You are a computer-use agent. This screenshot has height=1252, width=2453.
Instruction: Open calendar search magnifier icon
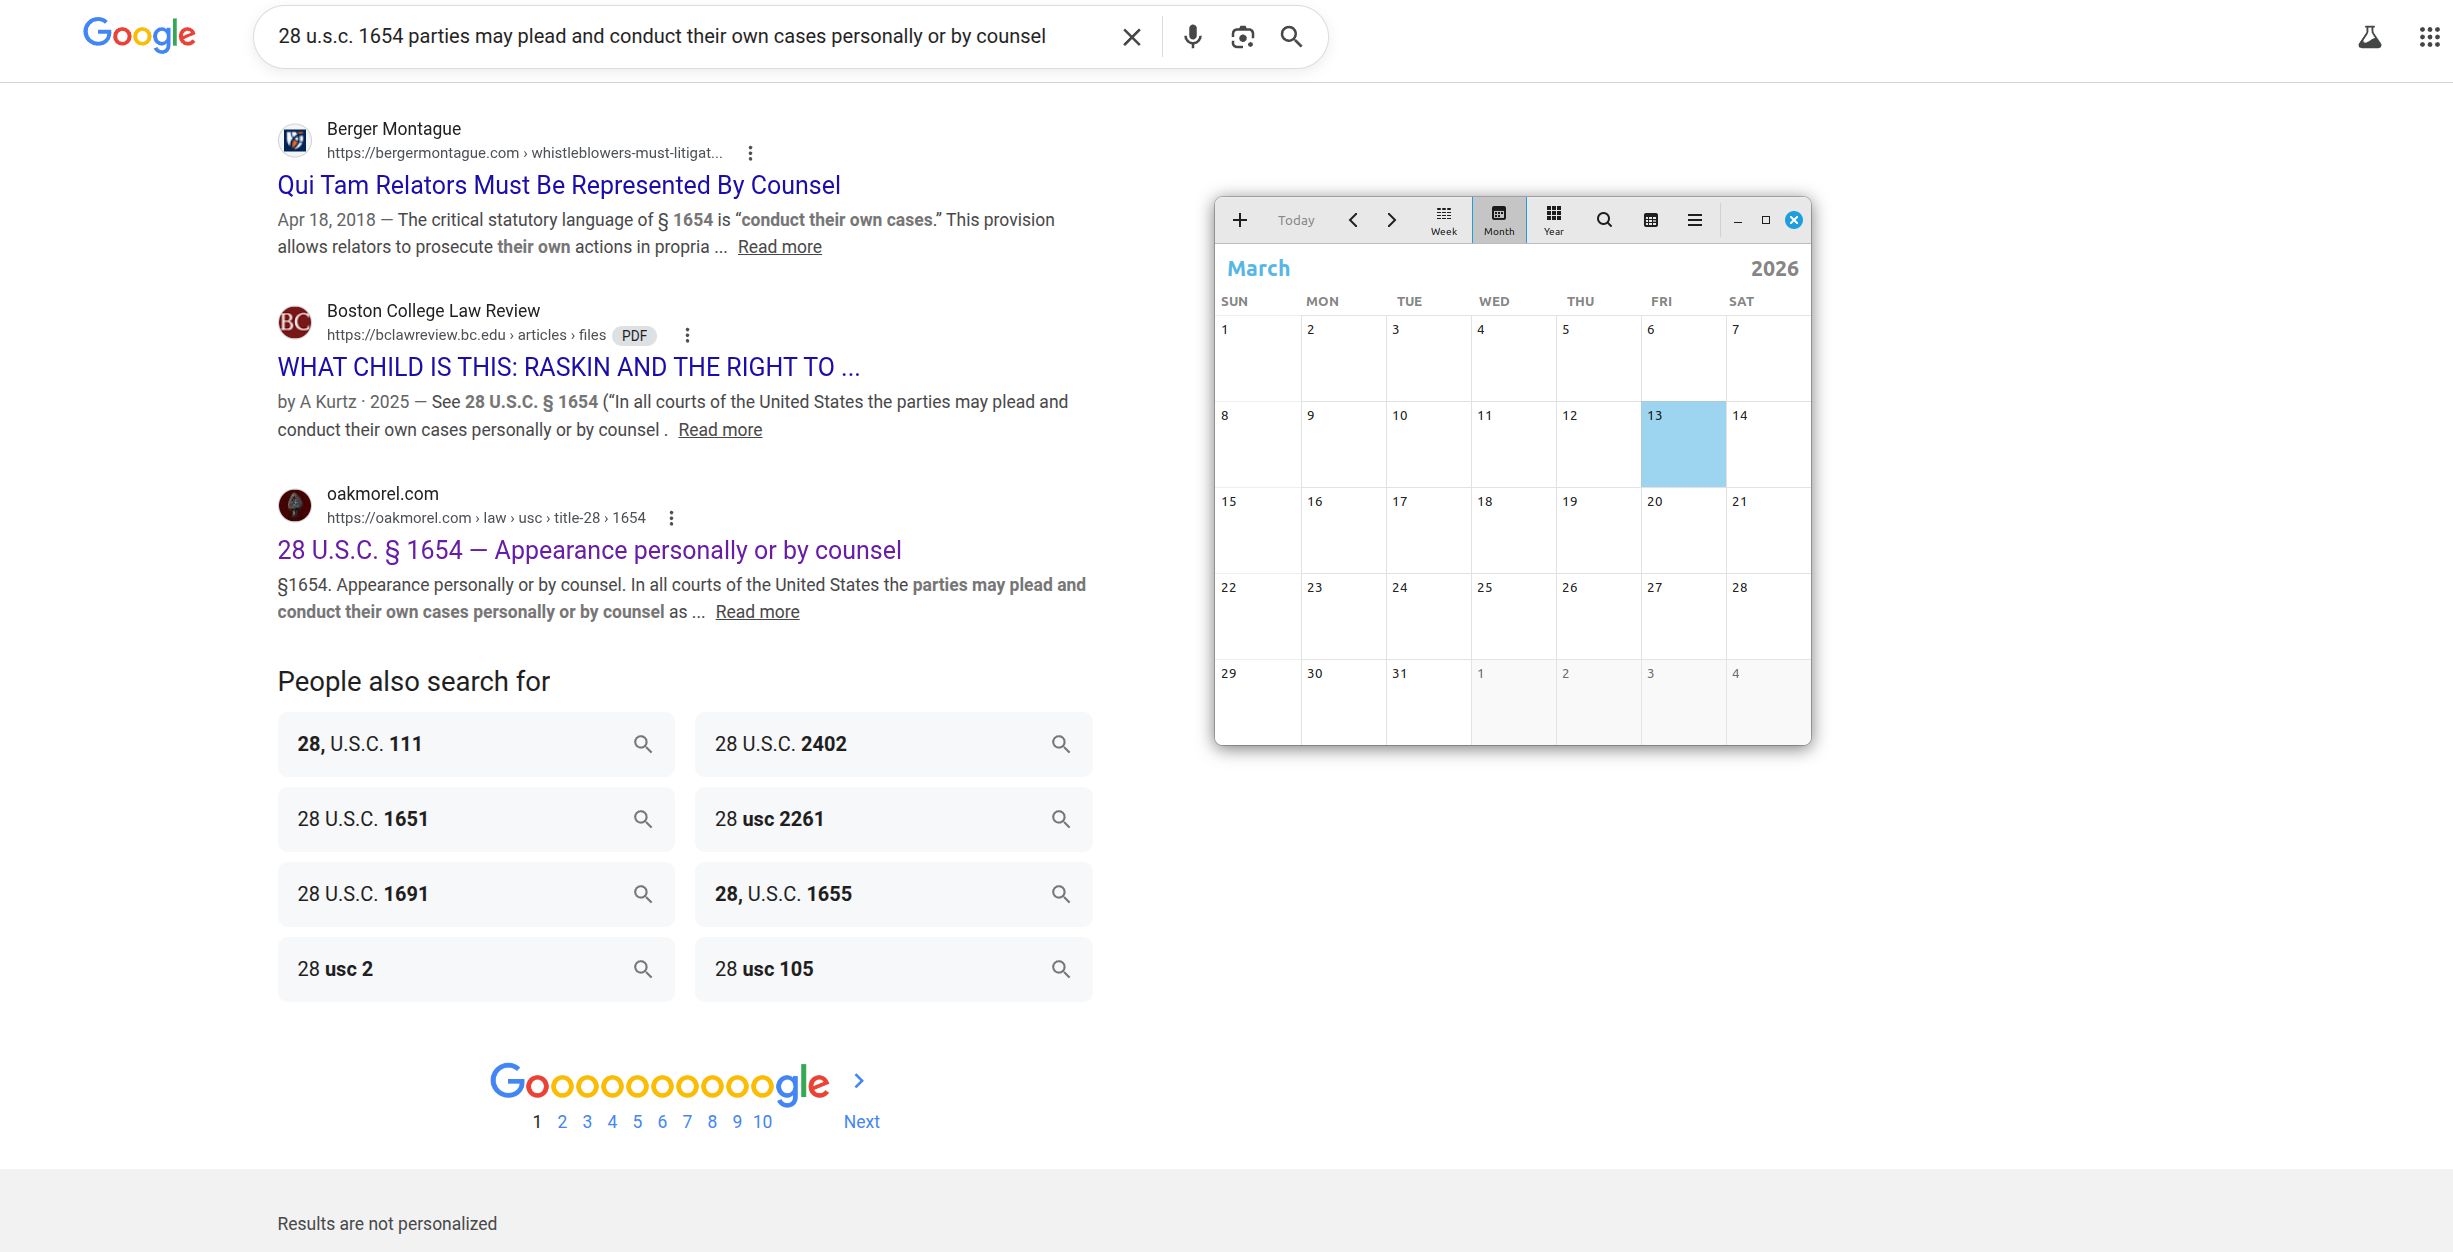pyautogui.click(x=1604, y=220)
